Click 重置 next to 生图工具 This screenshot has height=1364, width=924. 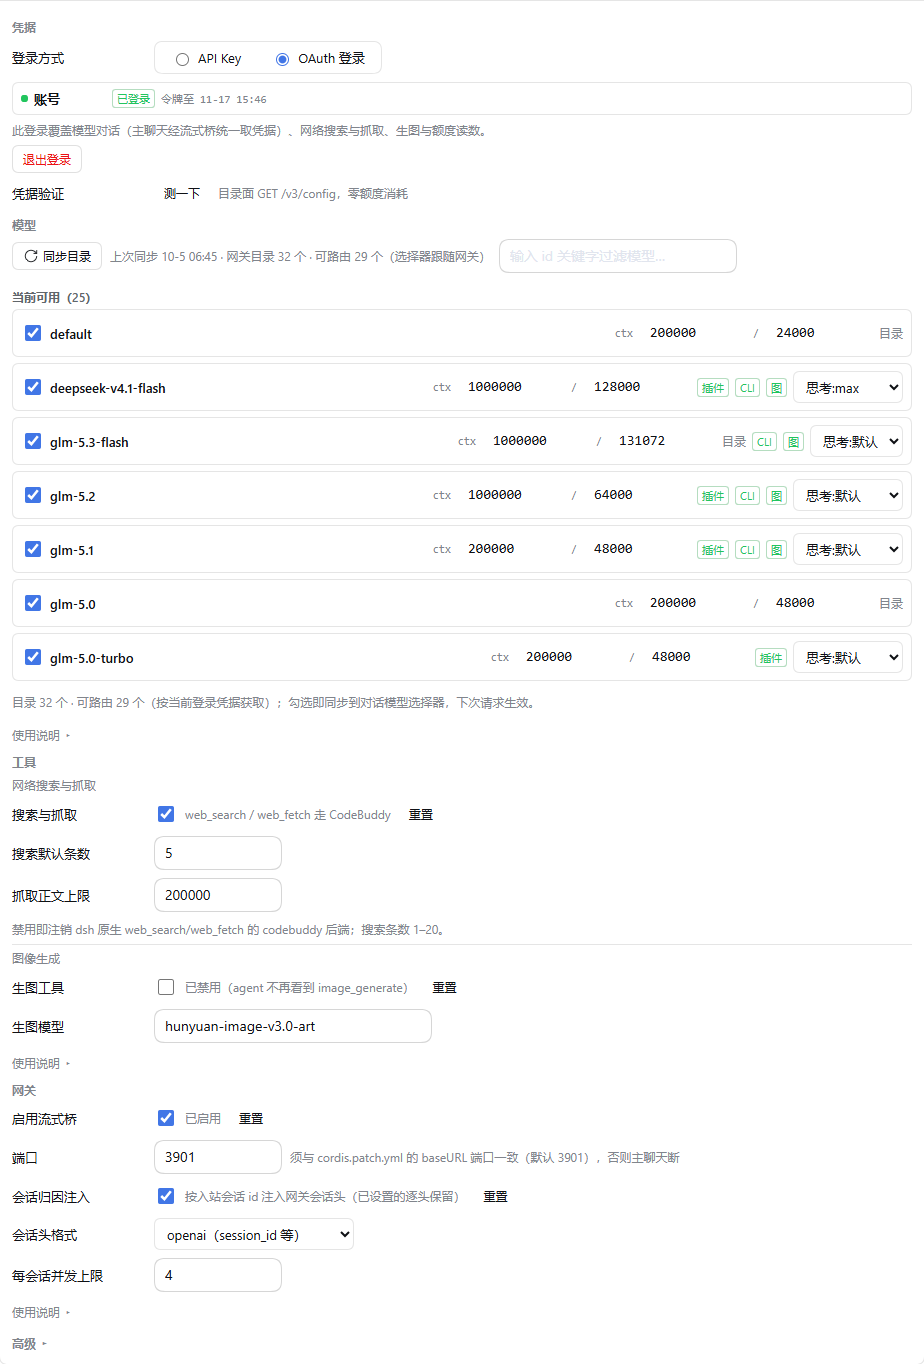[x=444, y=988]
